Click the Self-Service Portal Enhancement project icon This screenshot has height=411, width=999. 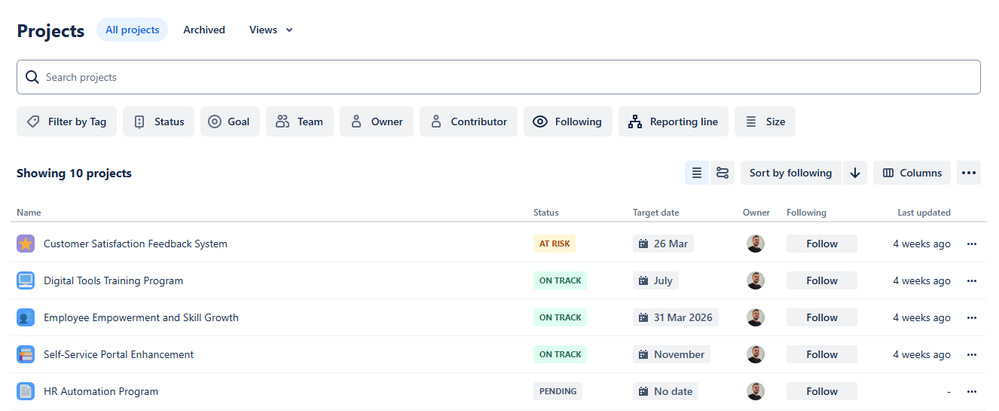(x=25, y=354)
